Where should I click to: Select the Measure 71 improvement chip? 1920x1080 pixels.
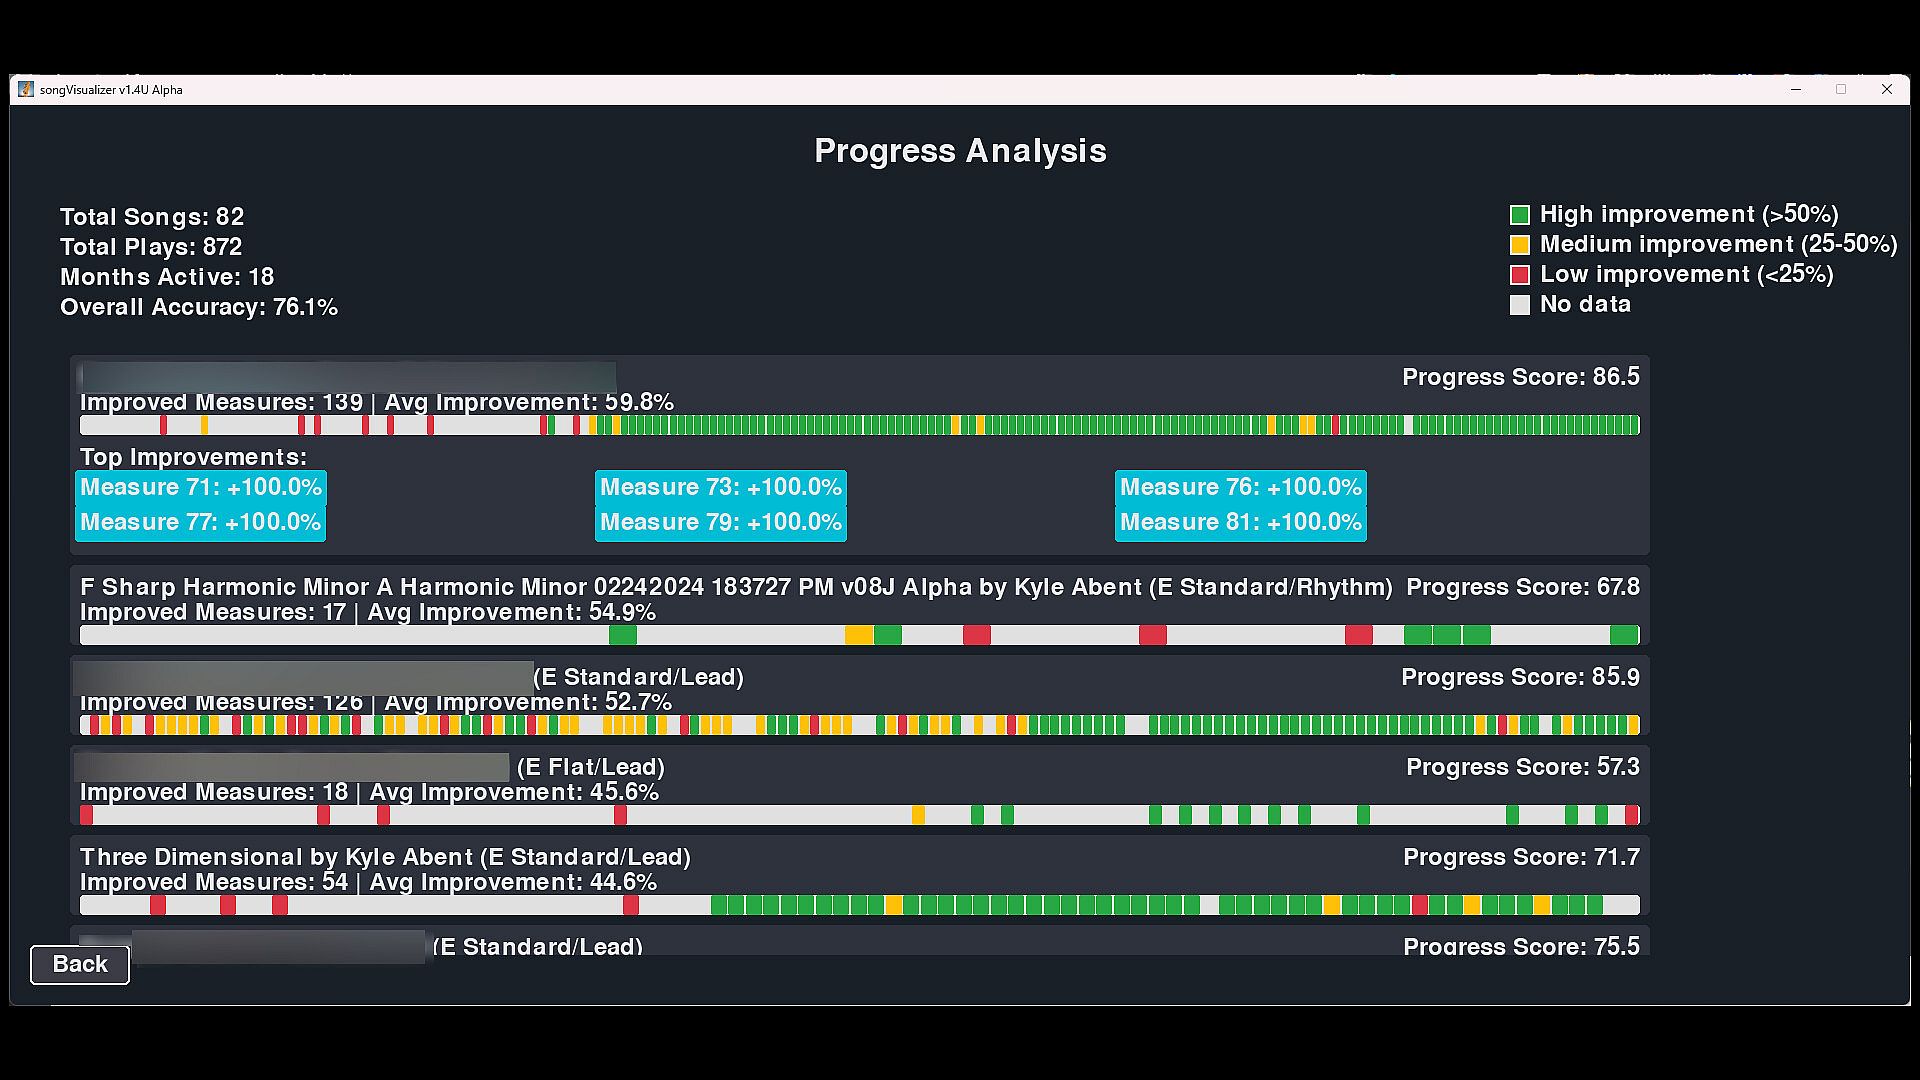click(201, 487)
